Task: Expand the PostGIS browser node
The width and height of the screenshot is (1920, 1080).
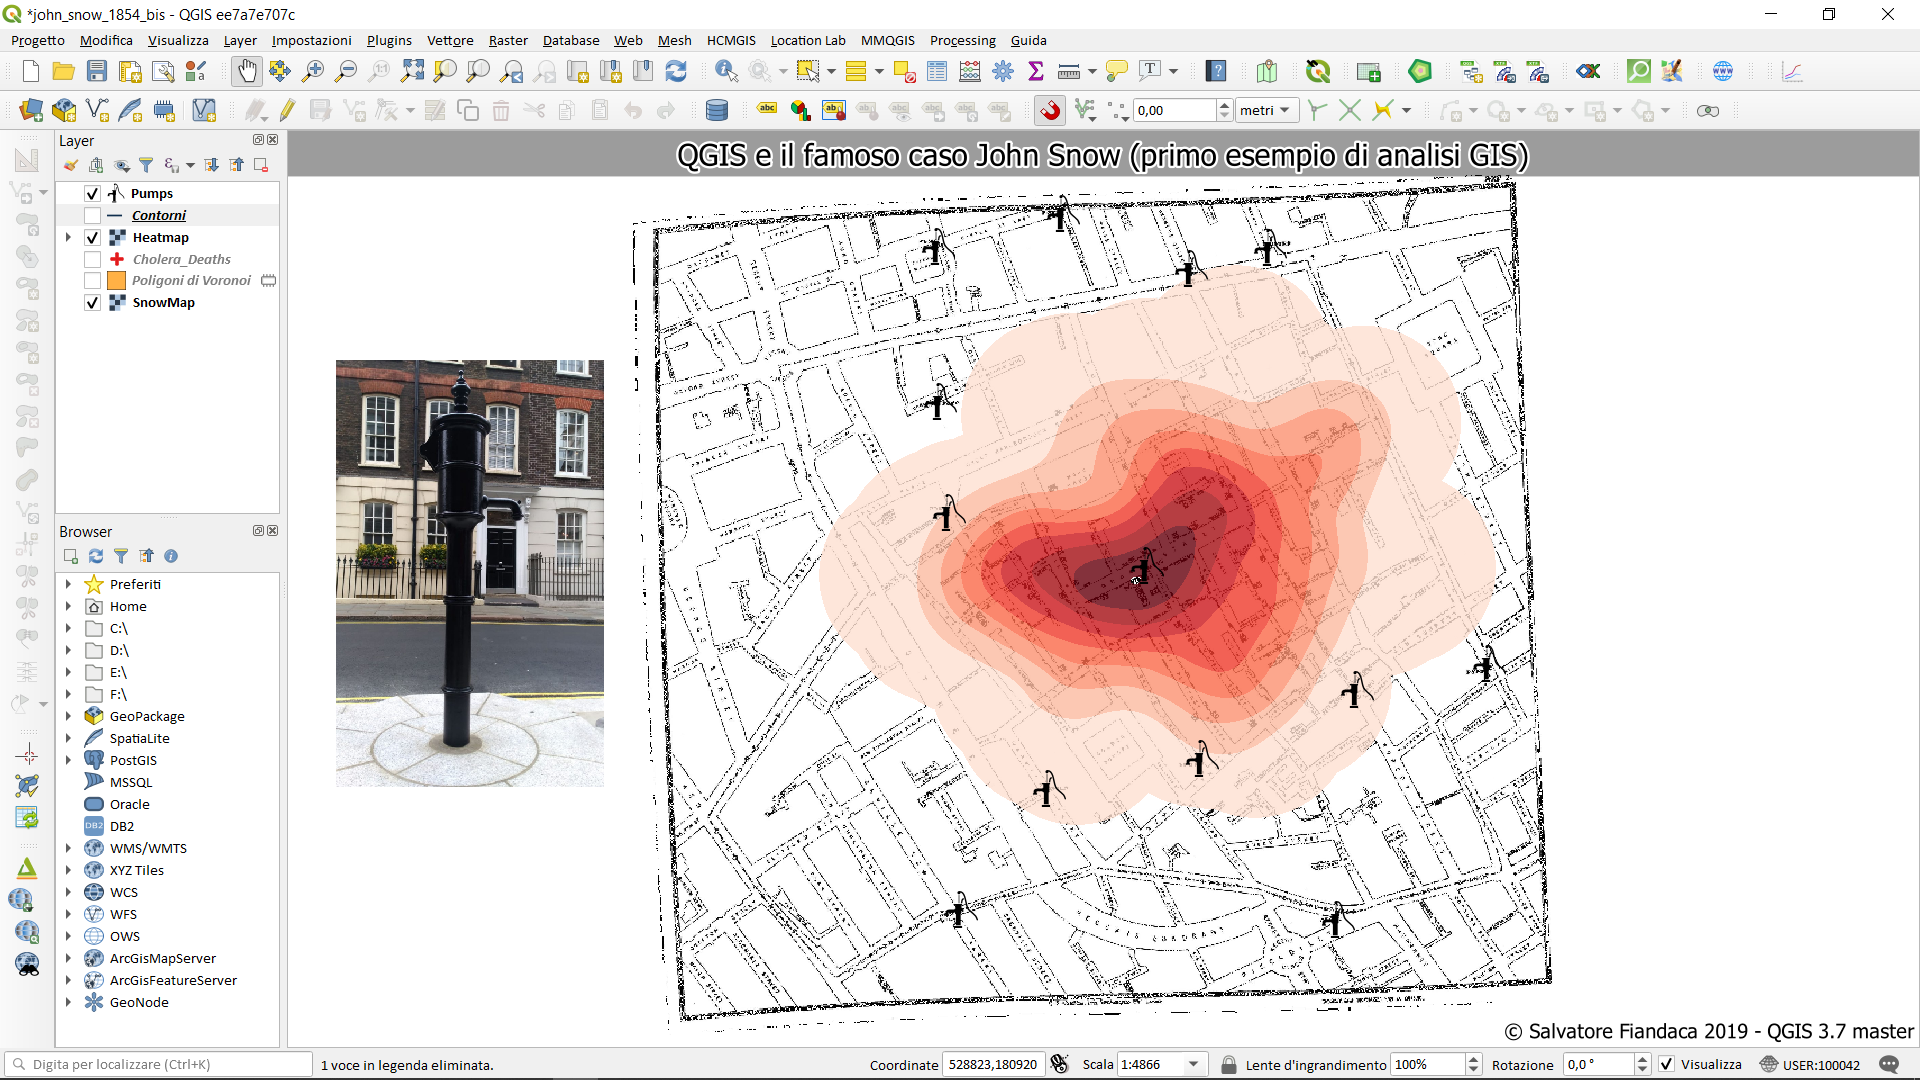Action: click(x=68, y=760)
